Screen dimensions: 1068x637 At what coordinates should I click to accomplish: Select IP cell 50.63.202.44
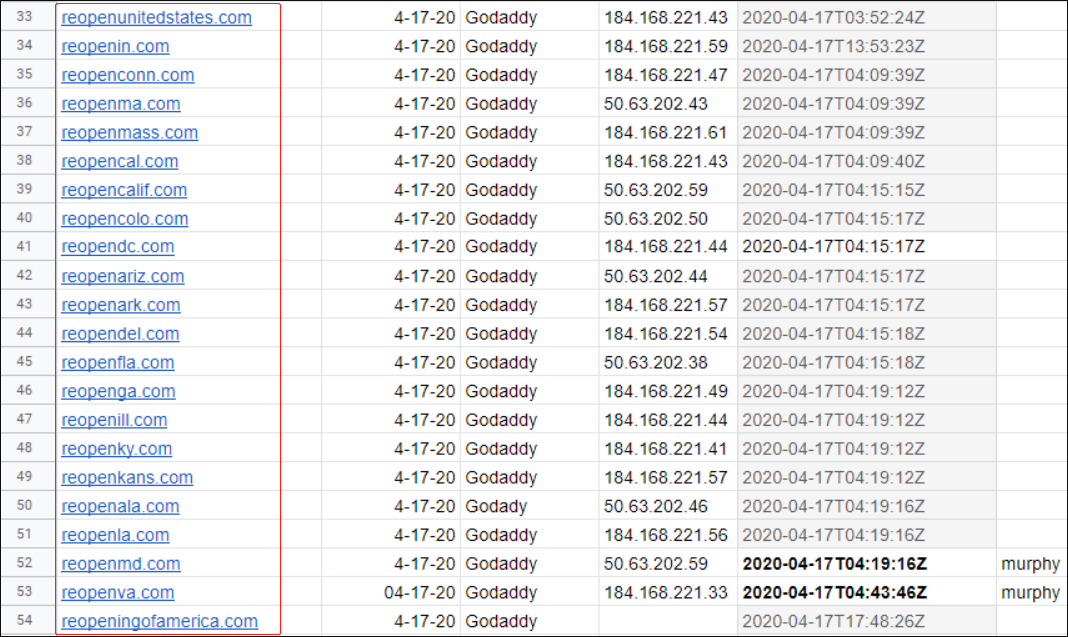(668, 276)
